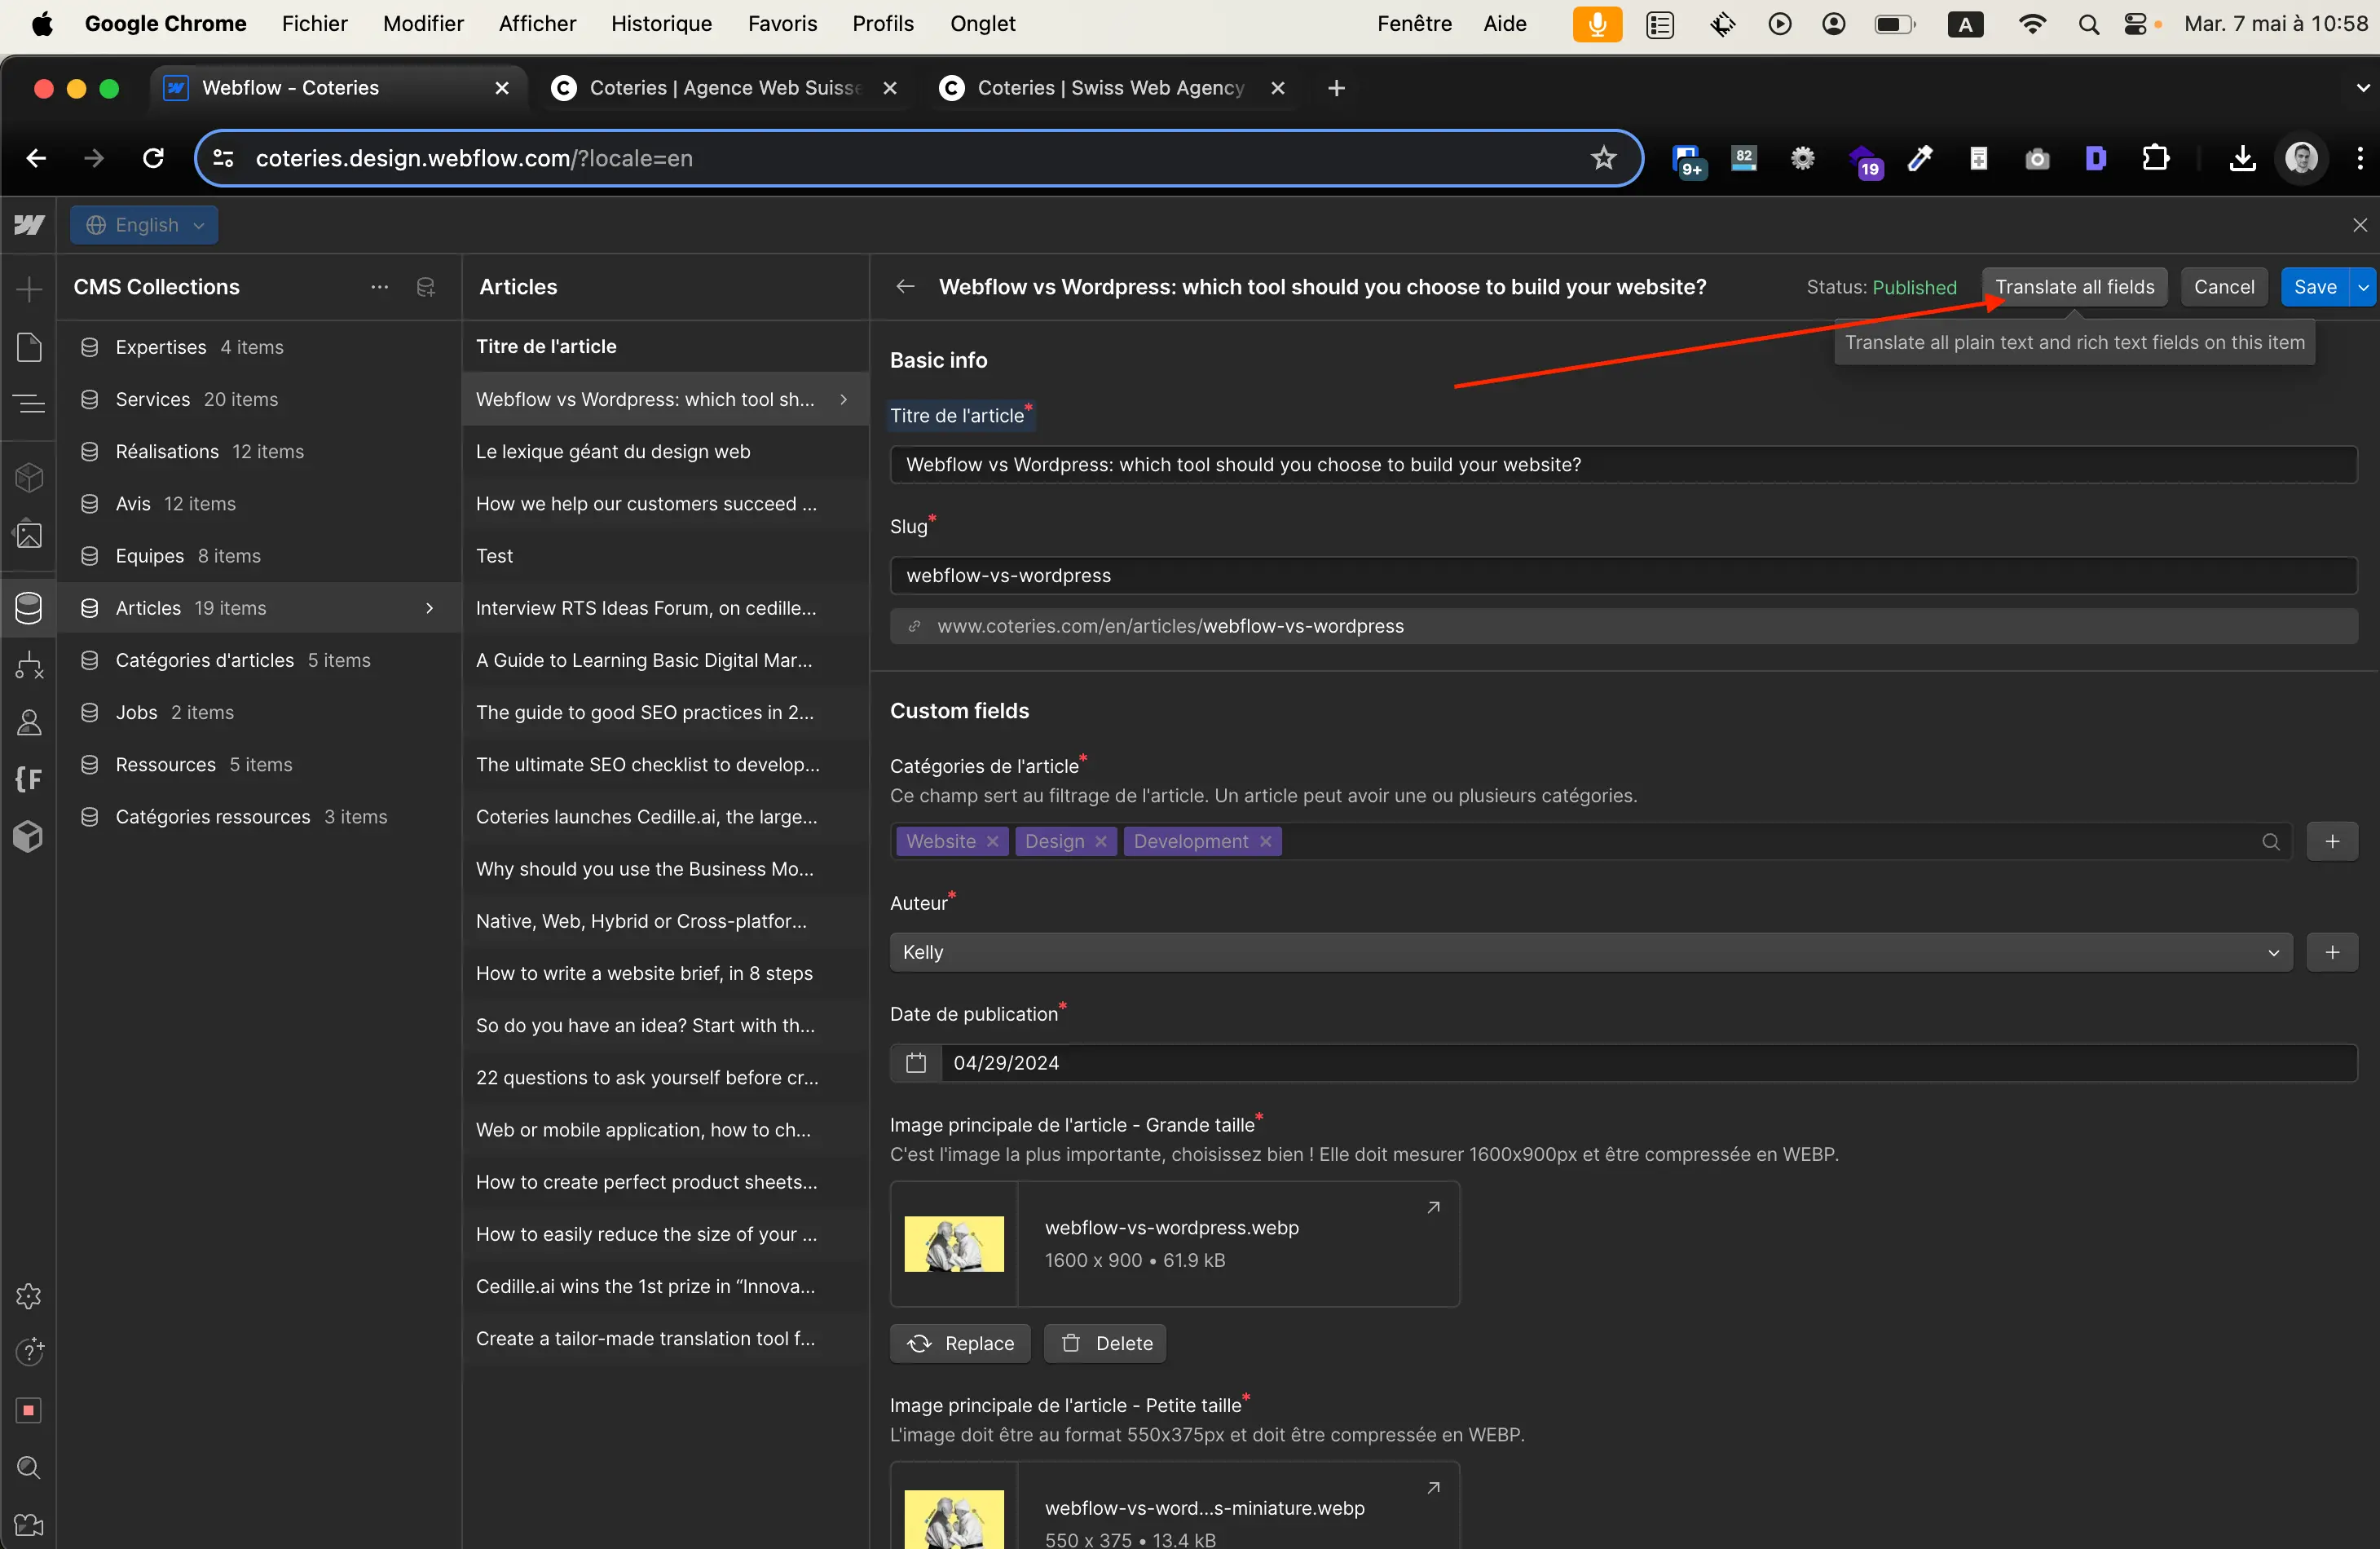The image size is (2380, 1549).
Task: Bookmark page with the star icon
Action: coord(1603,158)
